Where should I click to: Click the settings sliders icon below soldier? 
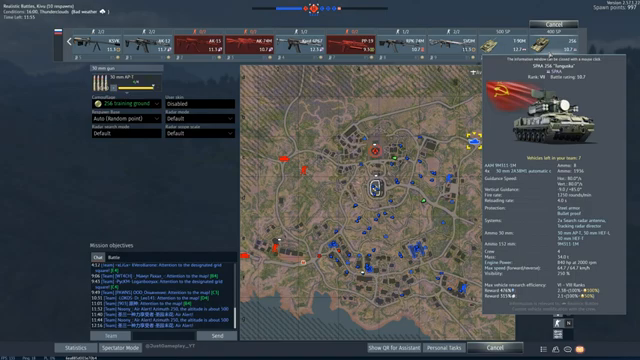[x=558, y=334]
